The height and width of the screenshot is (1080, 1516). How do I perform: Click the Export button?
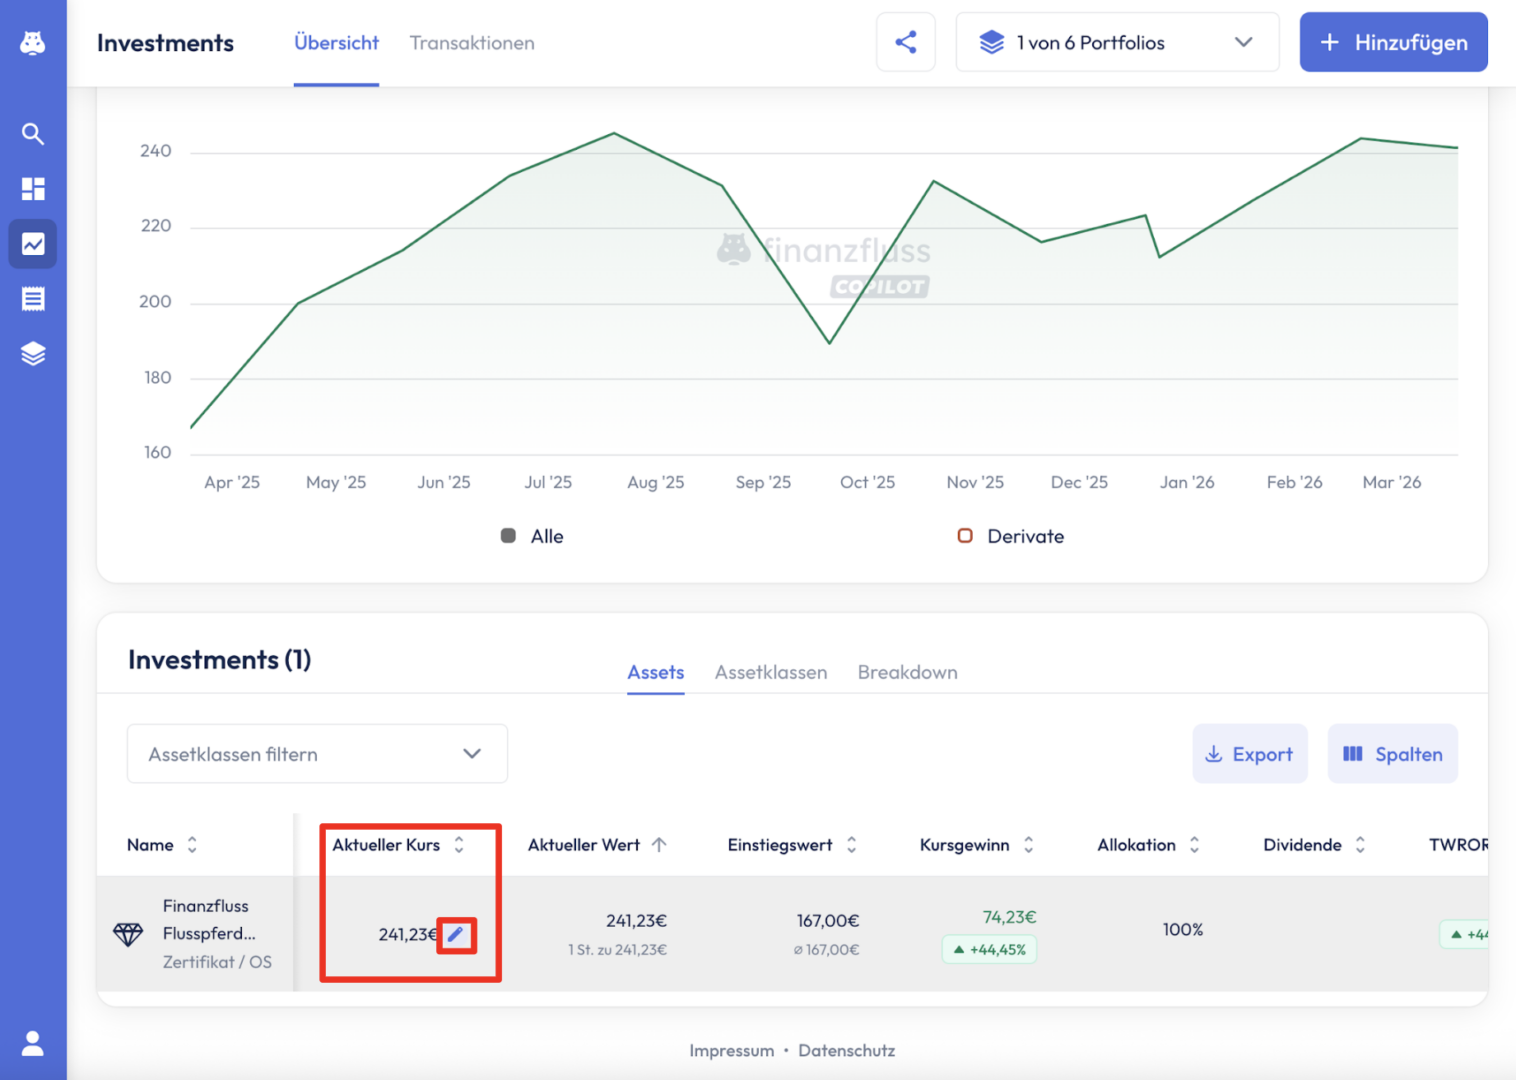point(1249,754)
